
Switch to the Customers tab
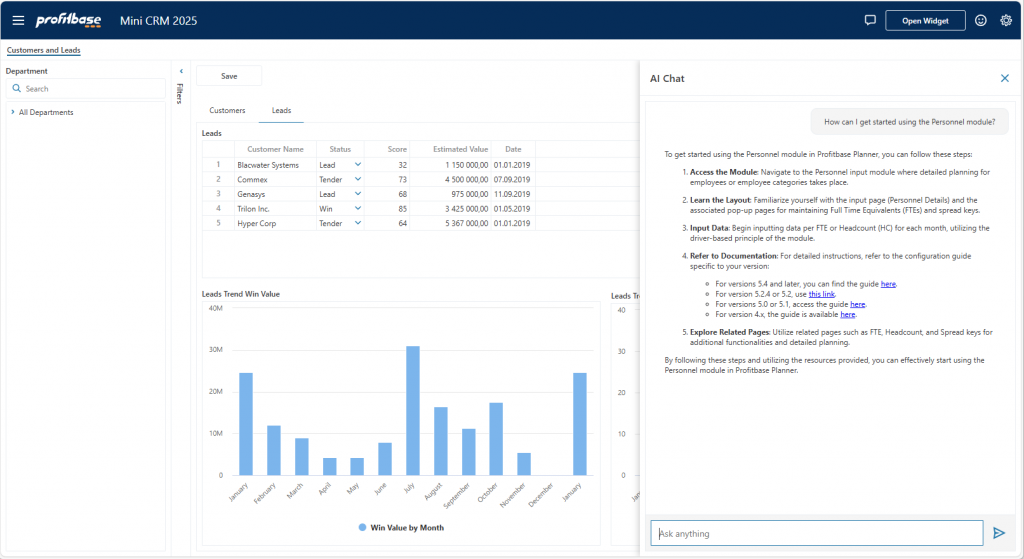point(227,111)
